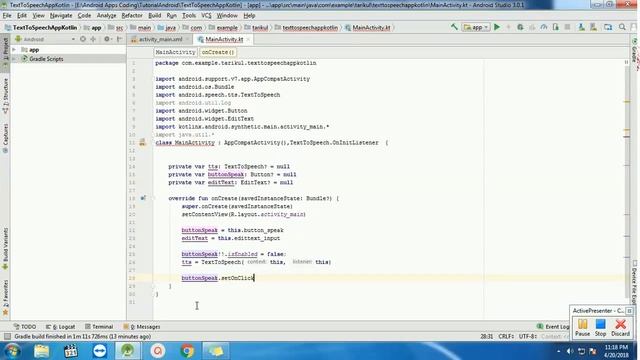Click the Android profiler gauge icon
The image size is (640, 360).
pyautogui.click(x=544, y=27)
